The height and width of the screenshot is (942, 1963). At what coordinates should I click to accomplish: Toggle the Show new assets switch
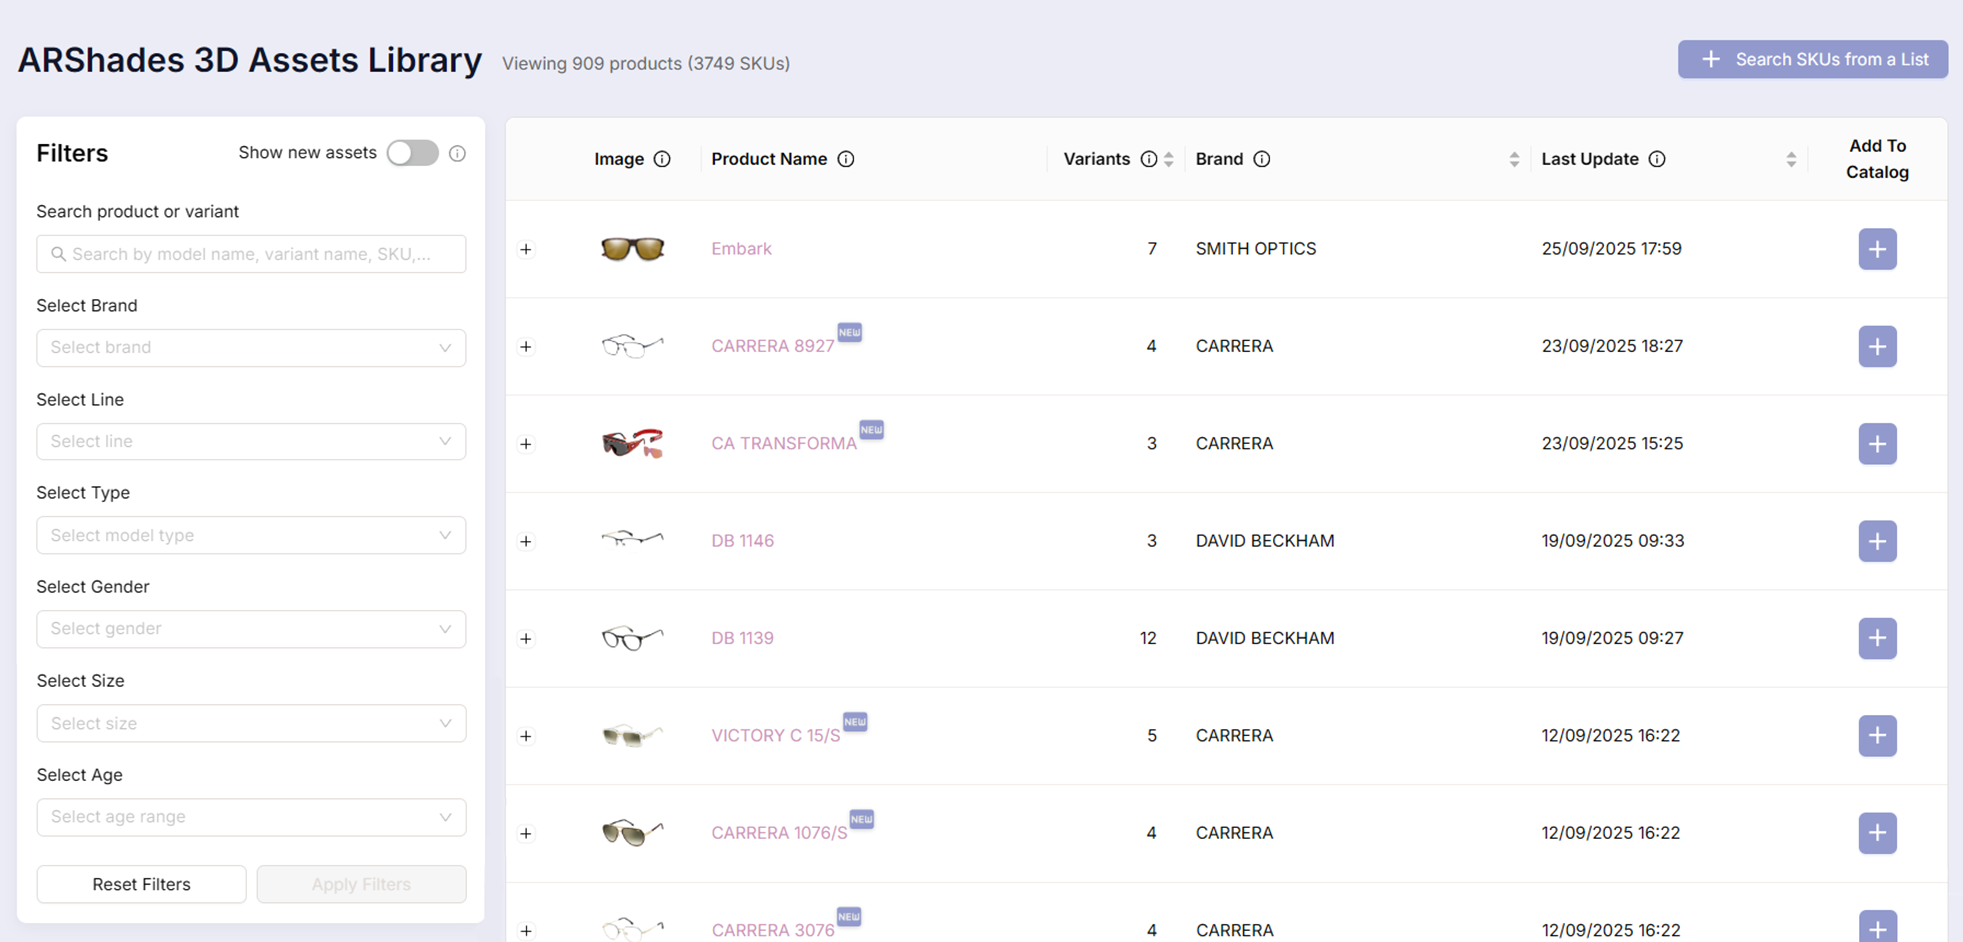(x=412, y=152)
